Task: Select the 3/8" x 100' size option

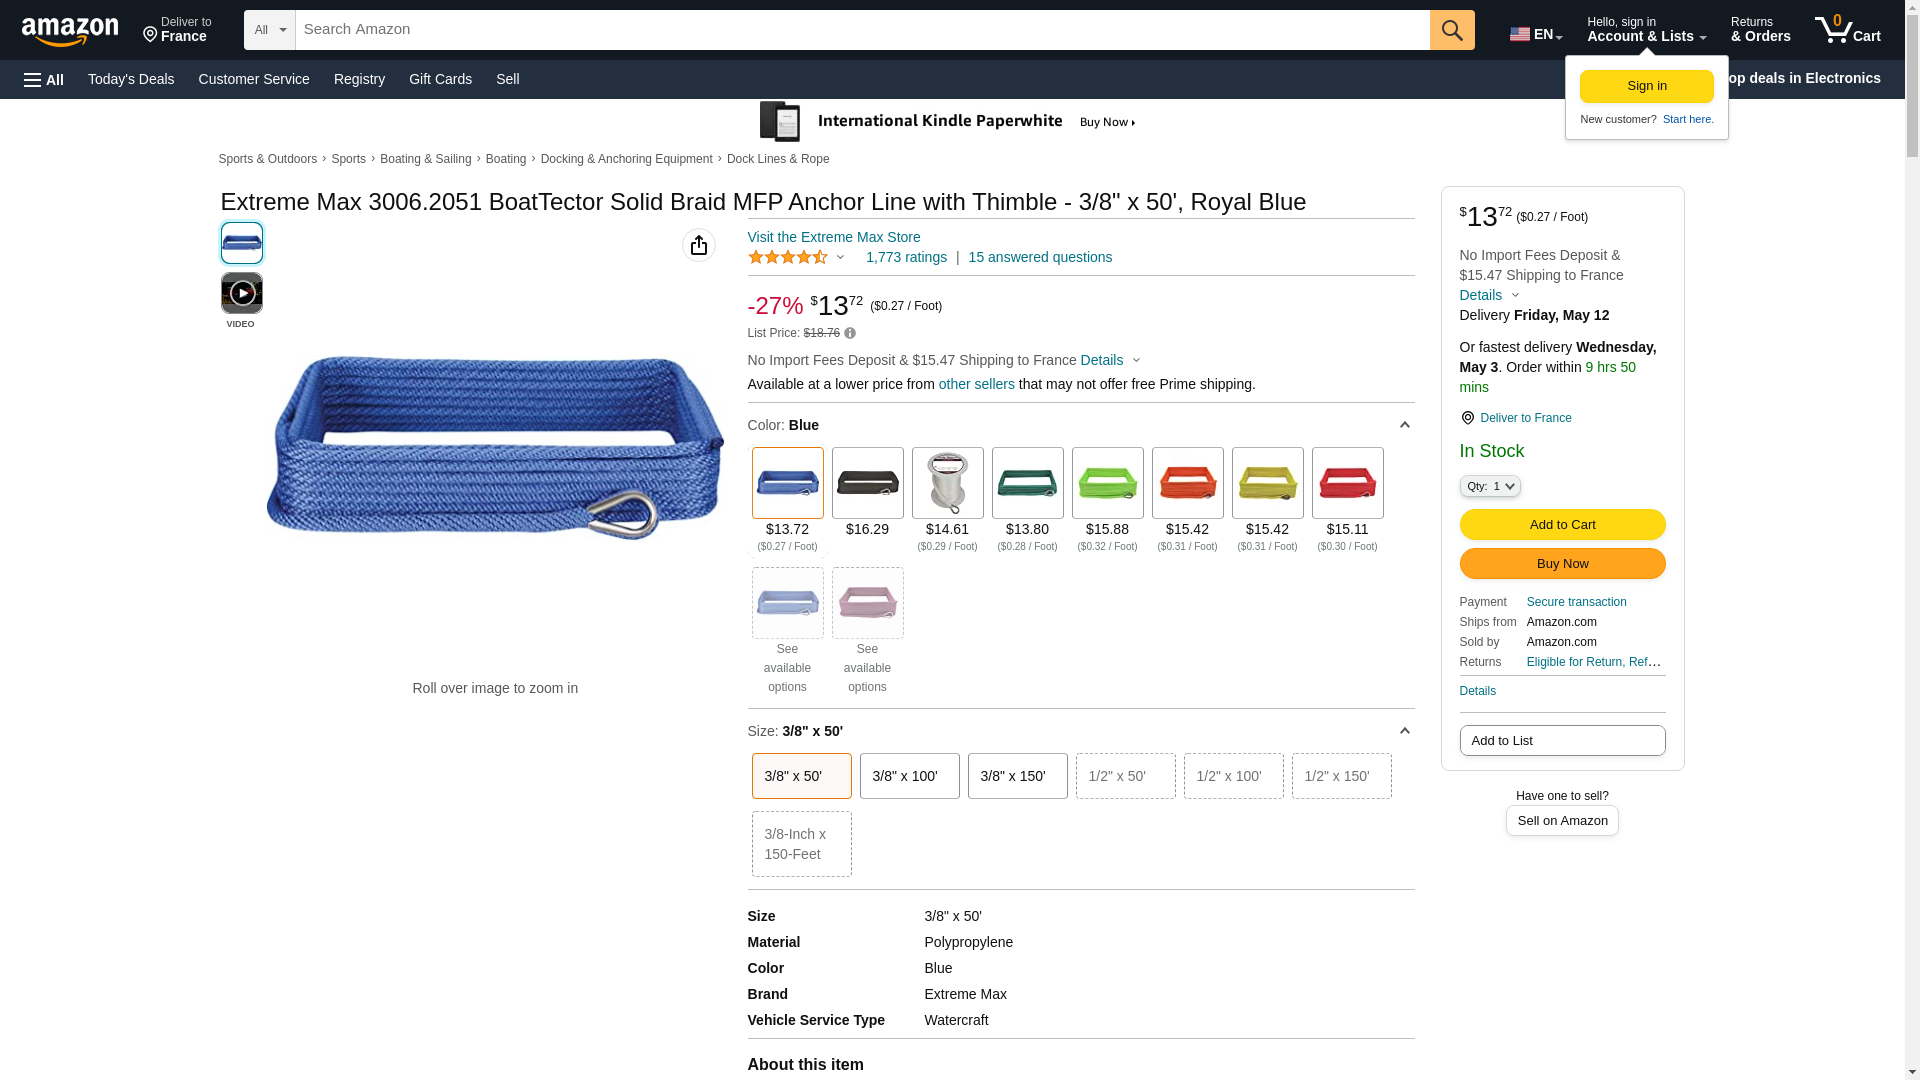Action: [909, 776]
